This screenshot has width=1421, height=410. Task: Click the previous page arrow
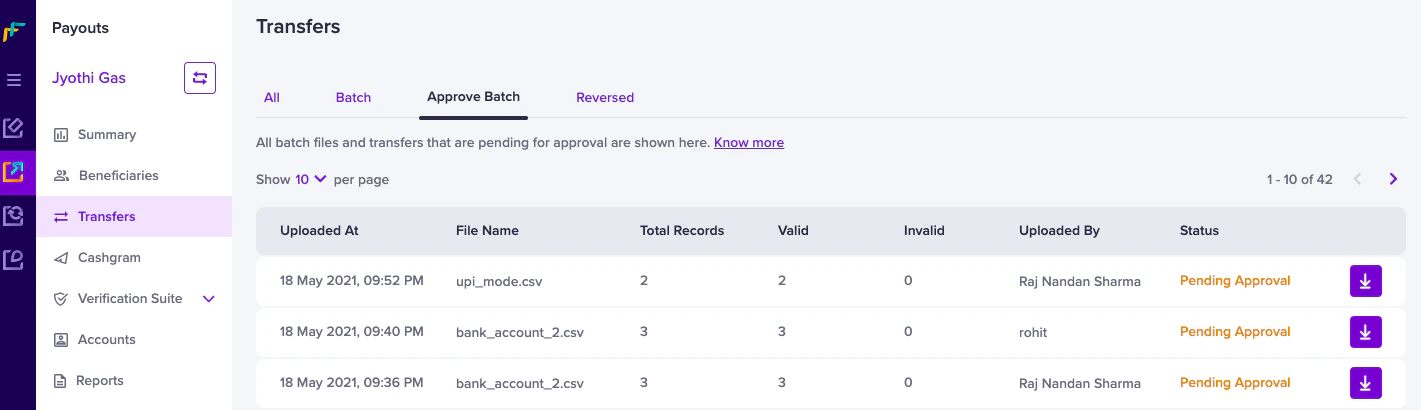1357,179
